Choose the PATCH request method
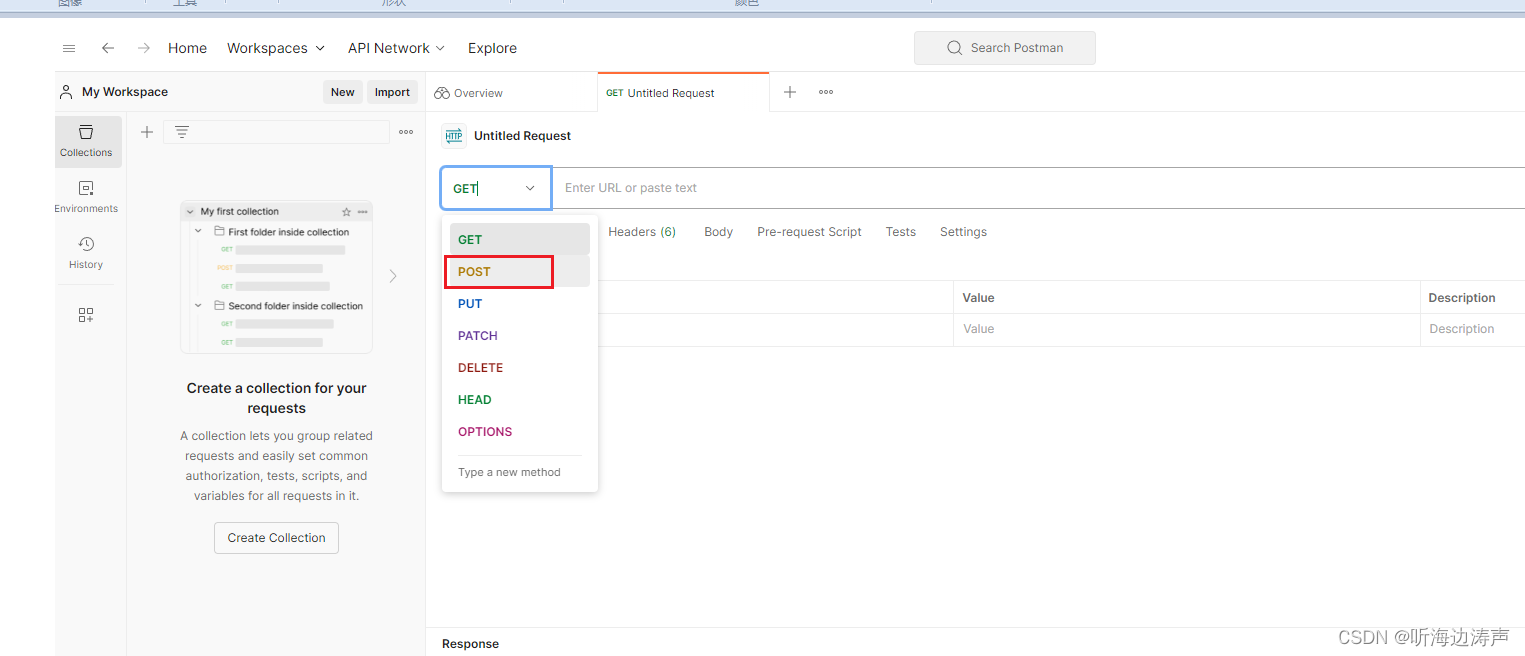The height and width of the screenshot is (656, 1525). coord(477,335)
